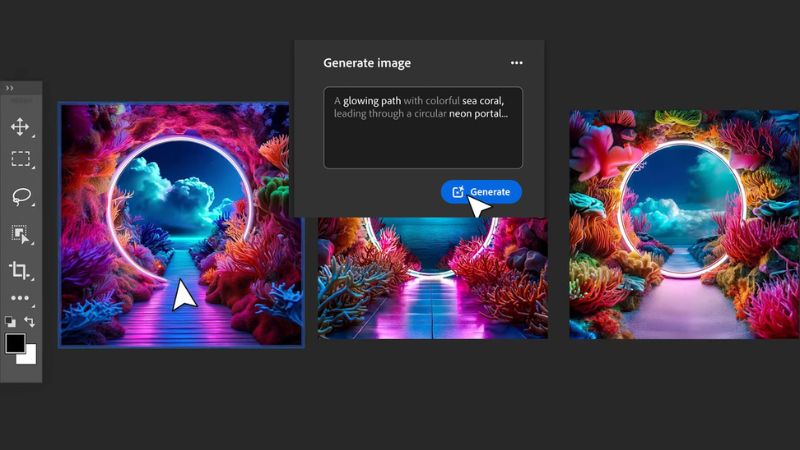Click the Generate image panel title
Viewport: 800px width, 450px height.
point(367,63)
